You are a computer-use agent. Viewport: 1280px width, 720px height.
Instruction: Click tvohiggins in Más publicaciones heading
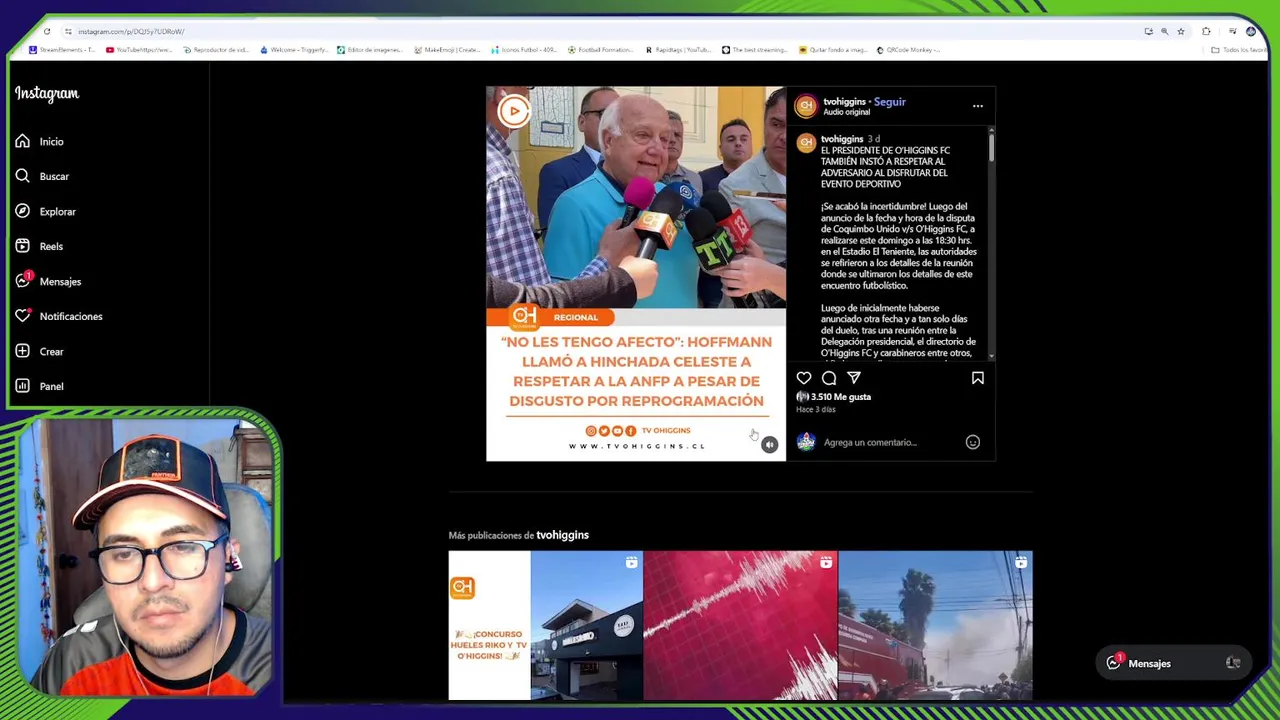562,535
